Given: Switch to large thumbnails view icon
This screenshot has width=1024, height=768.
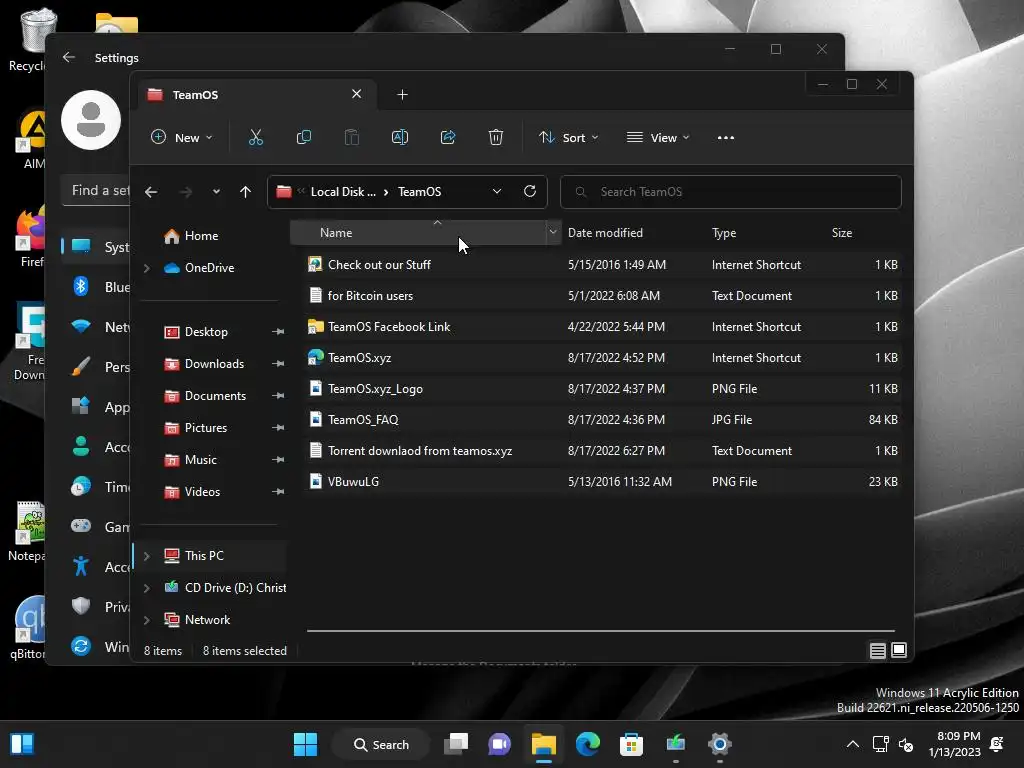Looking at the screenshot, I should (899, 650).
